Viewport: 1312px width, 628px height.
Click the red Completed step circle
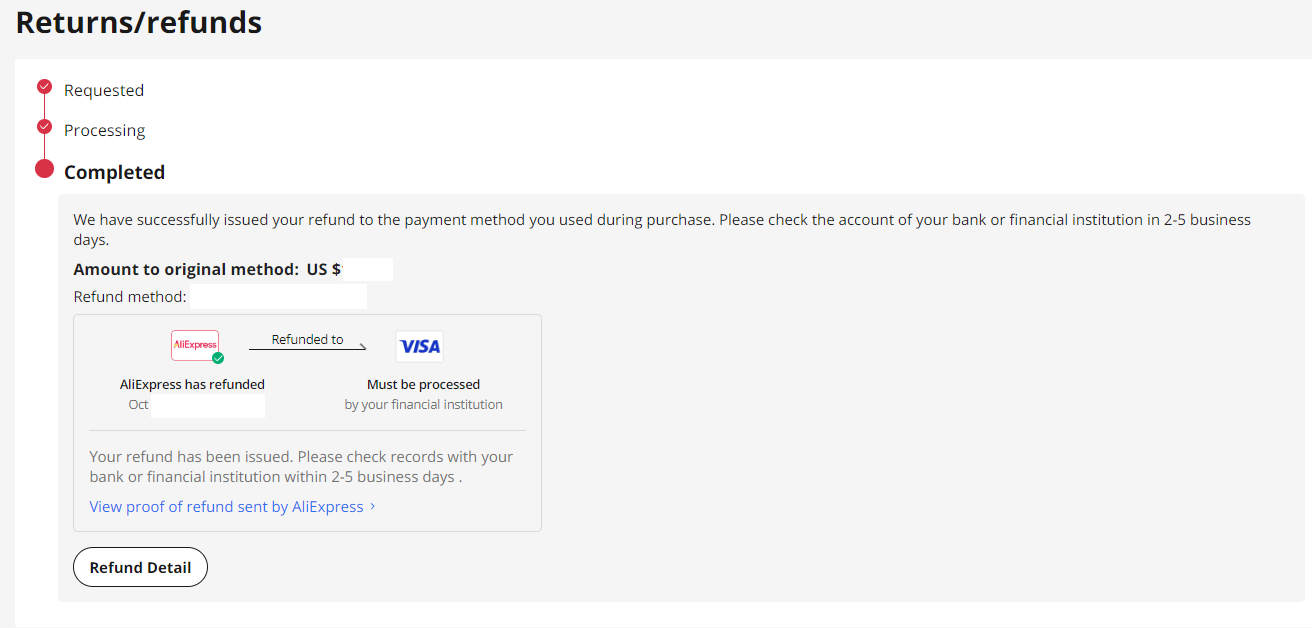pyautogui.click(x=44, y=168)
